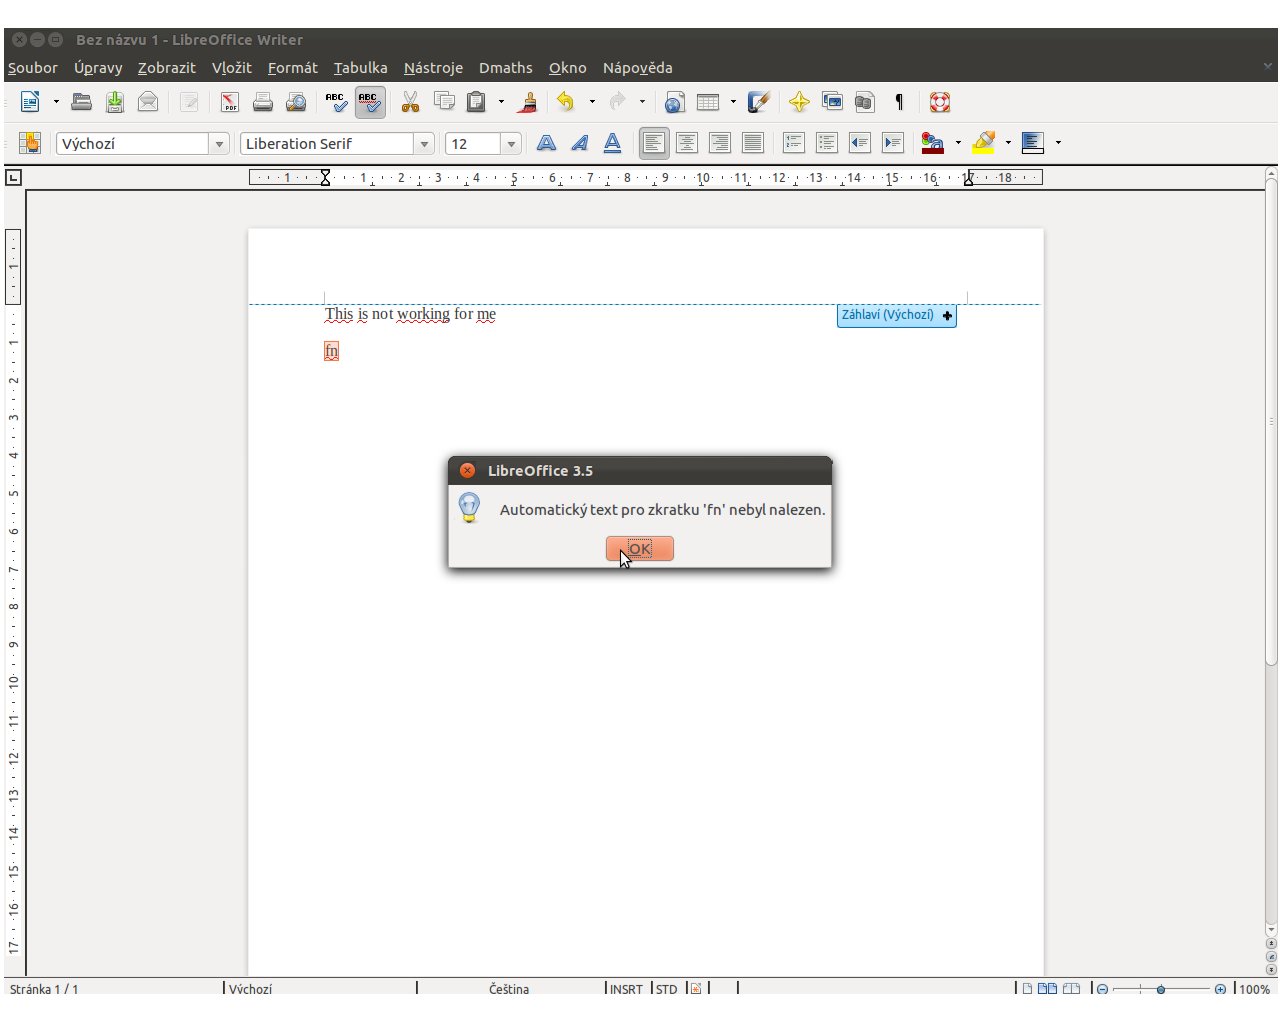The image size is (1280, 1024).
Task: Click the Print document icon
Action: tap(263, 102)
